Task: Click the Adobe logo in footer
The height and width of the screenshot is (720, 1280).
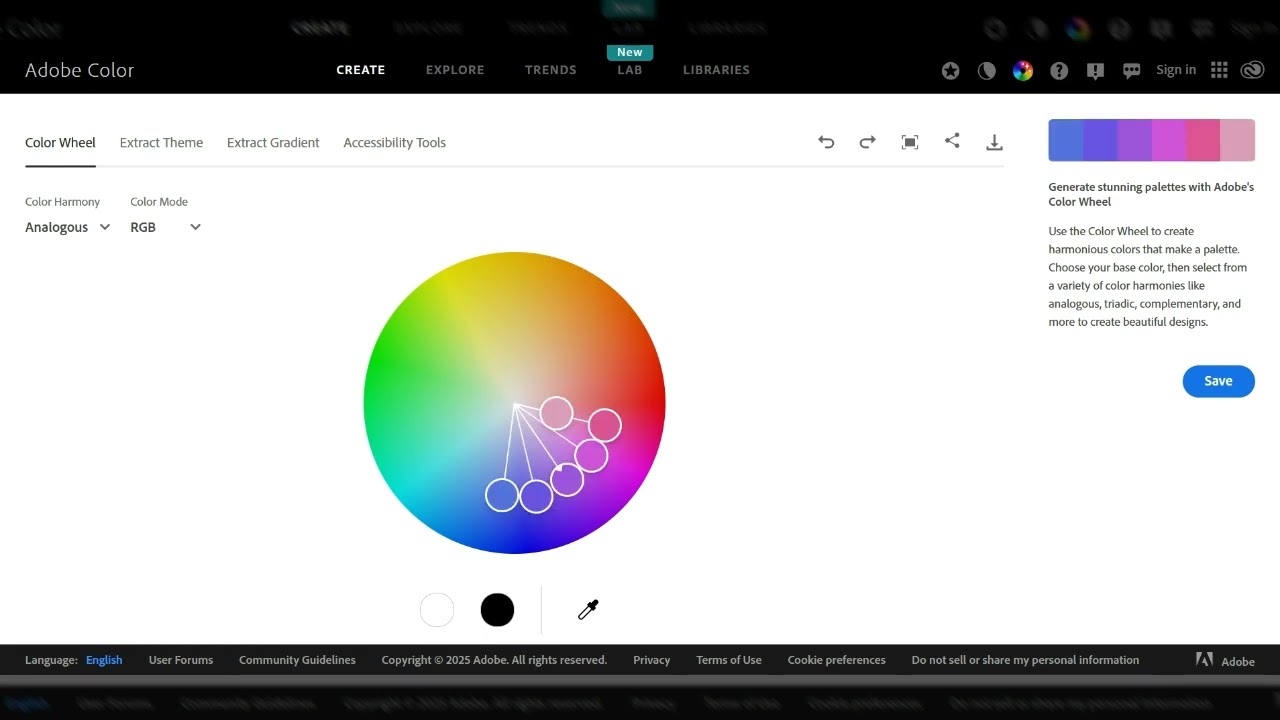Action: (x=1225, y=660)
